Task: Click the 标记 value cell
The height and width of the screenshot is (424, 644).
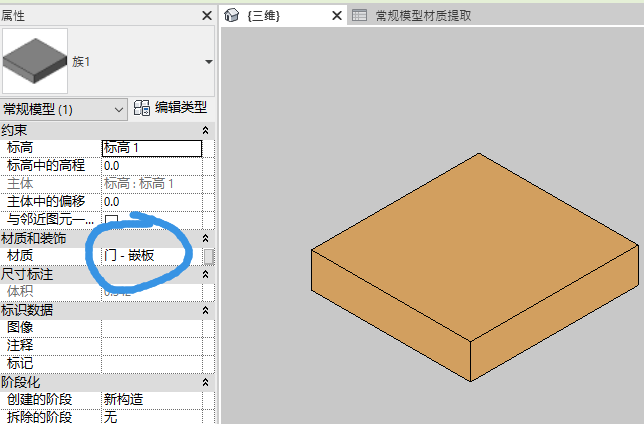Action: [x=152, y=364]
